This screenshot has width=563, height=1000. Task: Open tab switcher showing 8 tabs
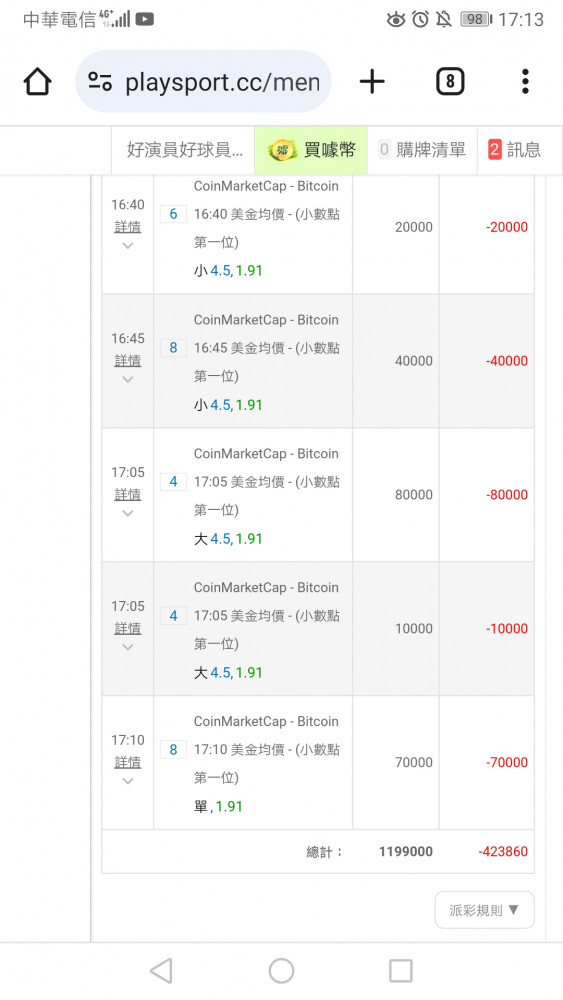(x=450, y=82)
